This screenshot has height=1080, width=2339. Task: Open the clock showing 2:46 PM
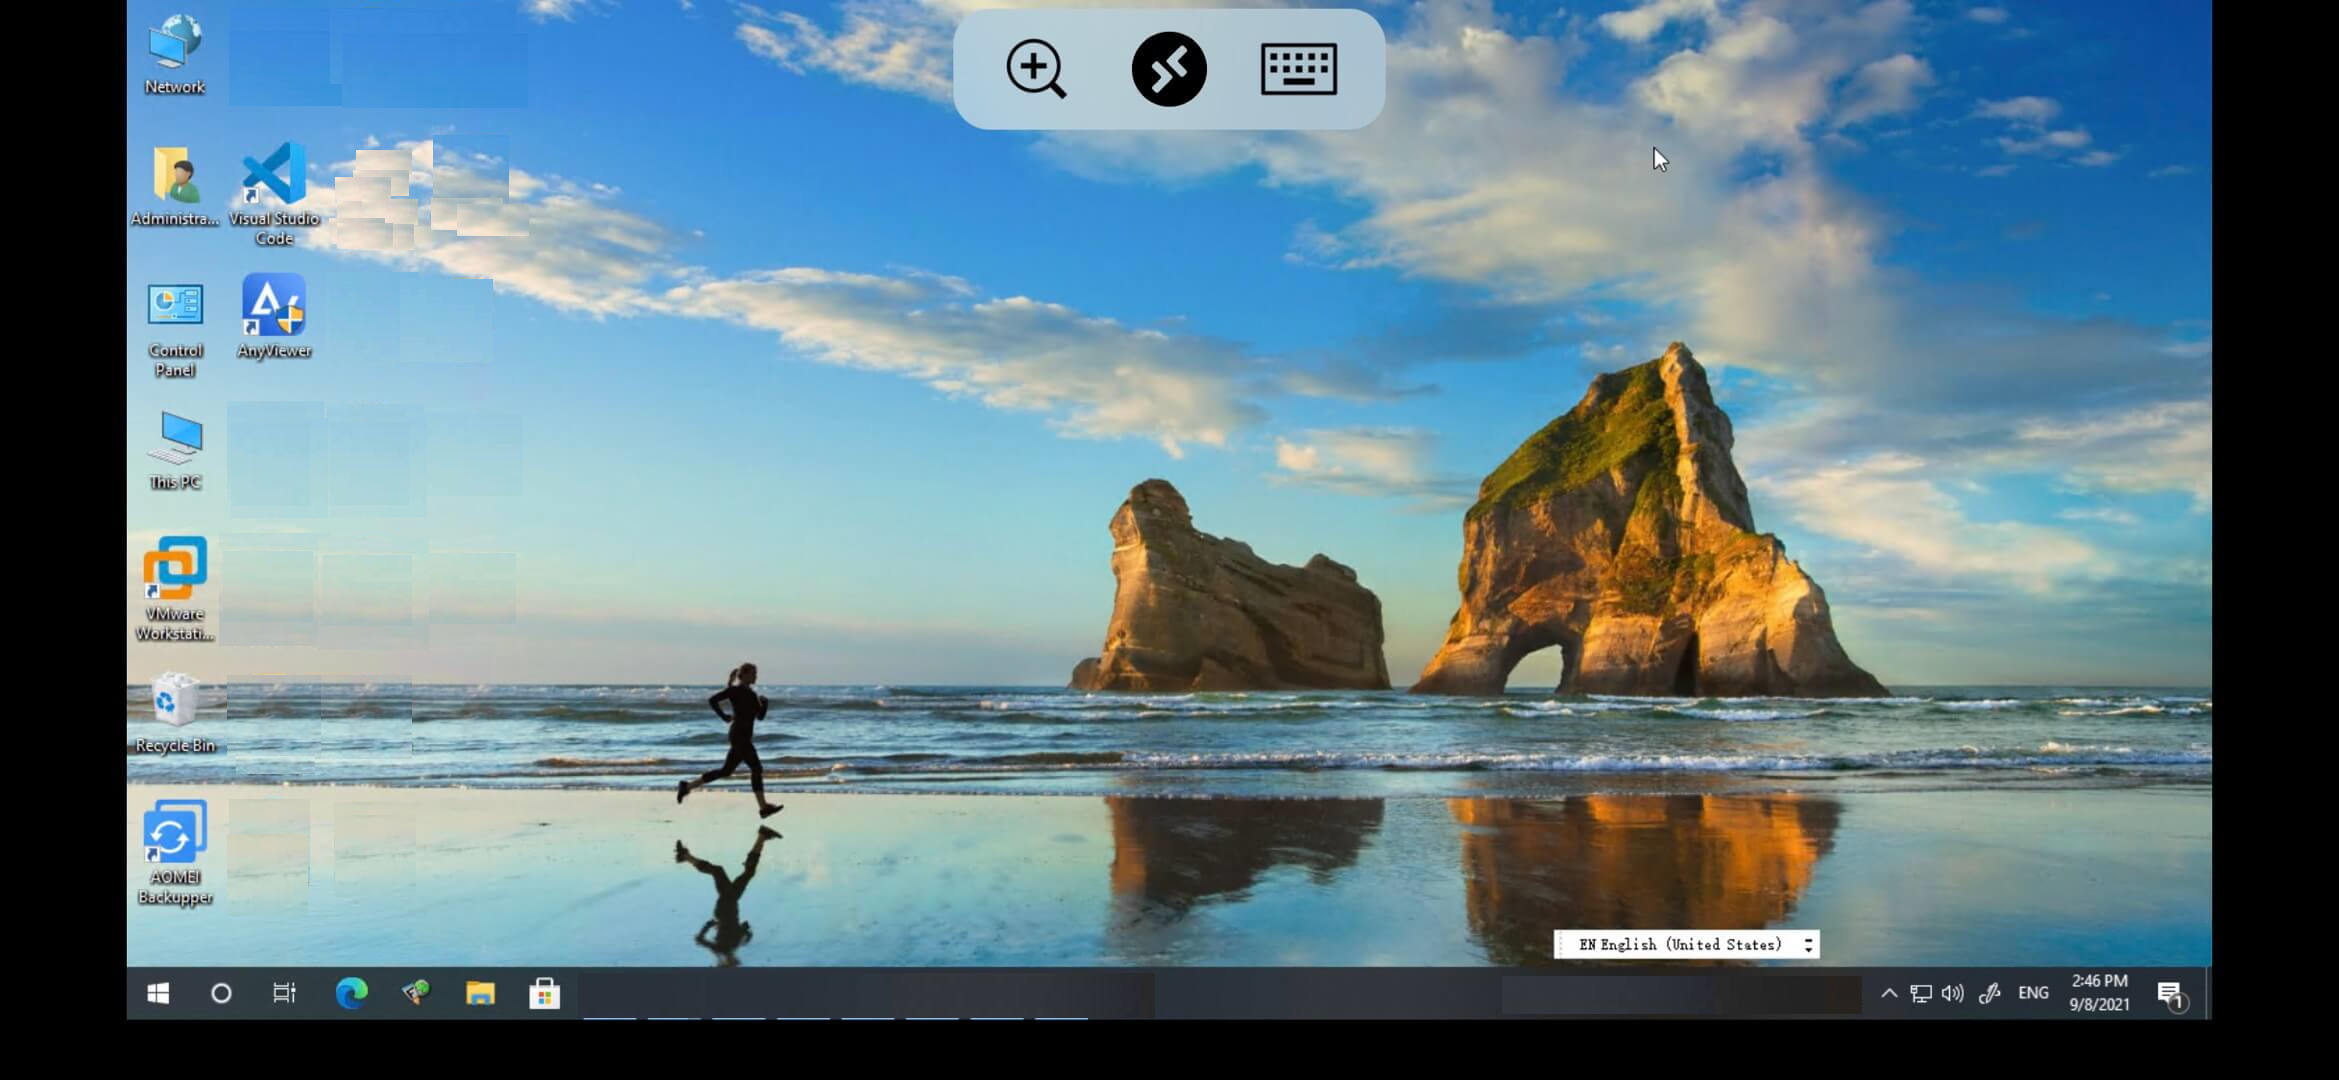2099,993
